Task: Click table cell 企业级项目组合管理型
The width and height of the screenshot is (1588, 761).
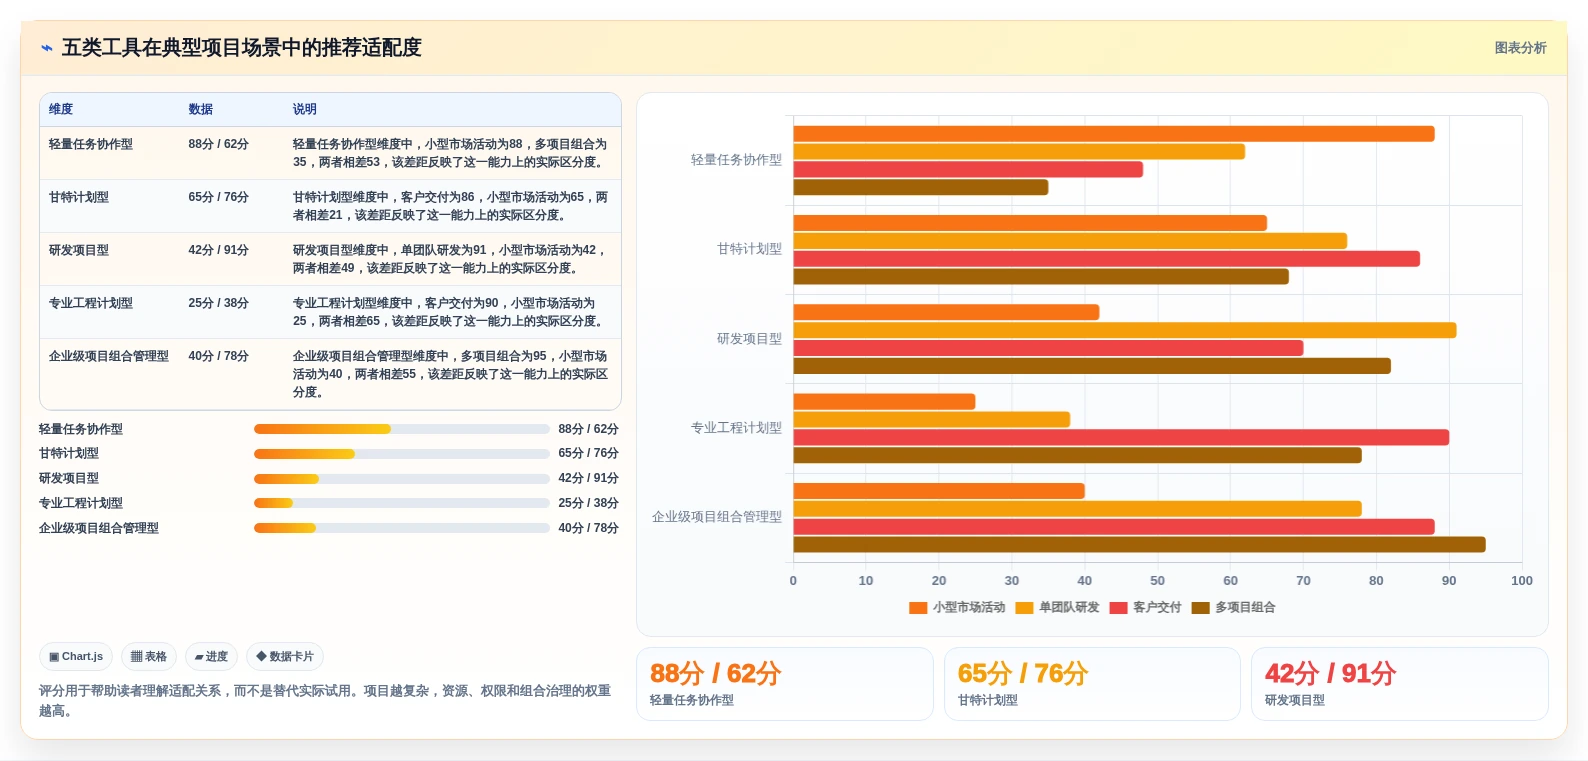Action: click(109, 356)
